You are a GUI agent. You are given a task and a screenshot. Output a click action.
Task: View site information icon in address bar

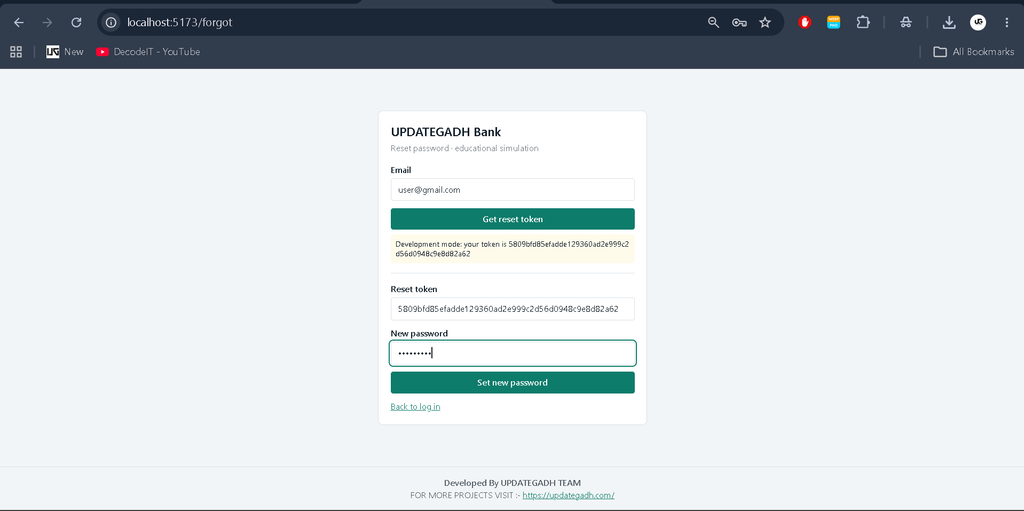click(112, 22)
